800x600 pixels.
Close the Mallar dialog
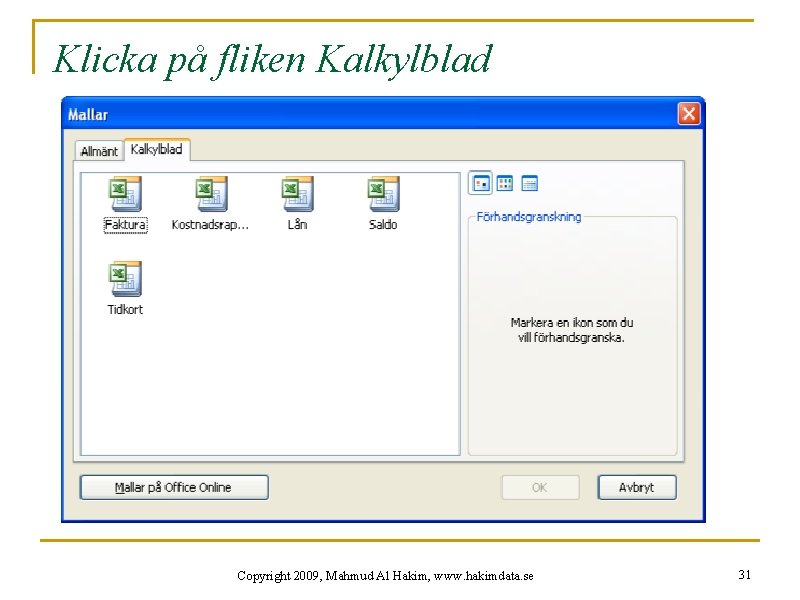pos(689,113)
